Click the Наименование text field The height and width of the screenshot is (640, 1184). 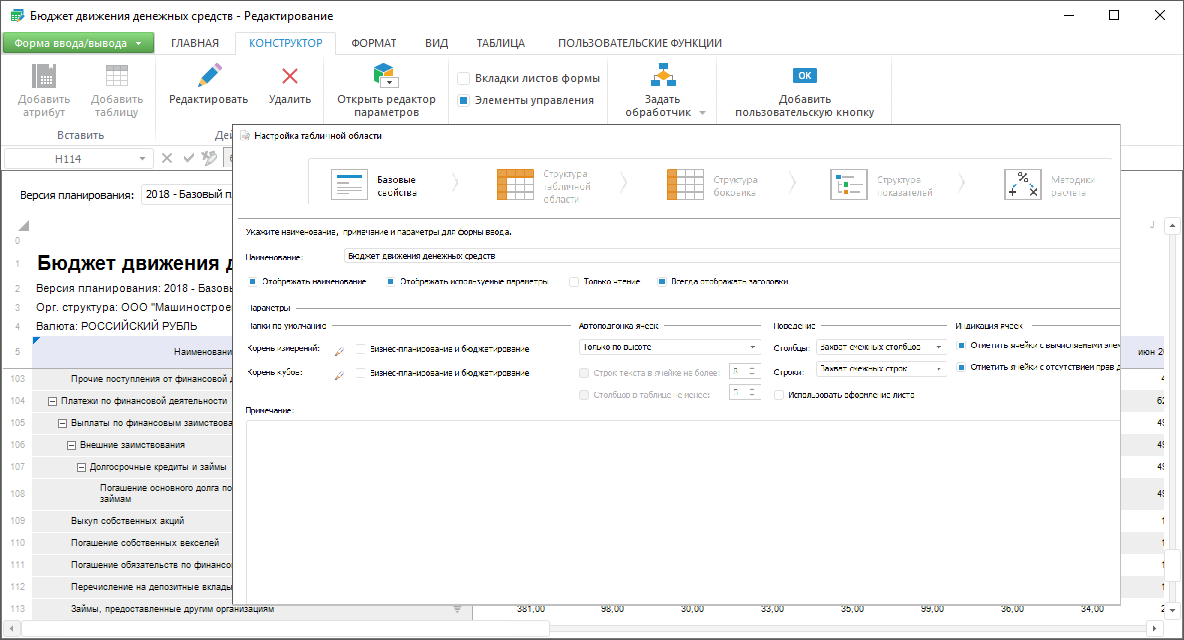click(x=730, y=256)
